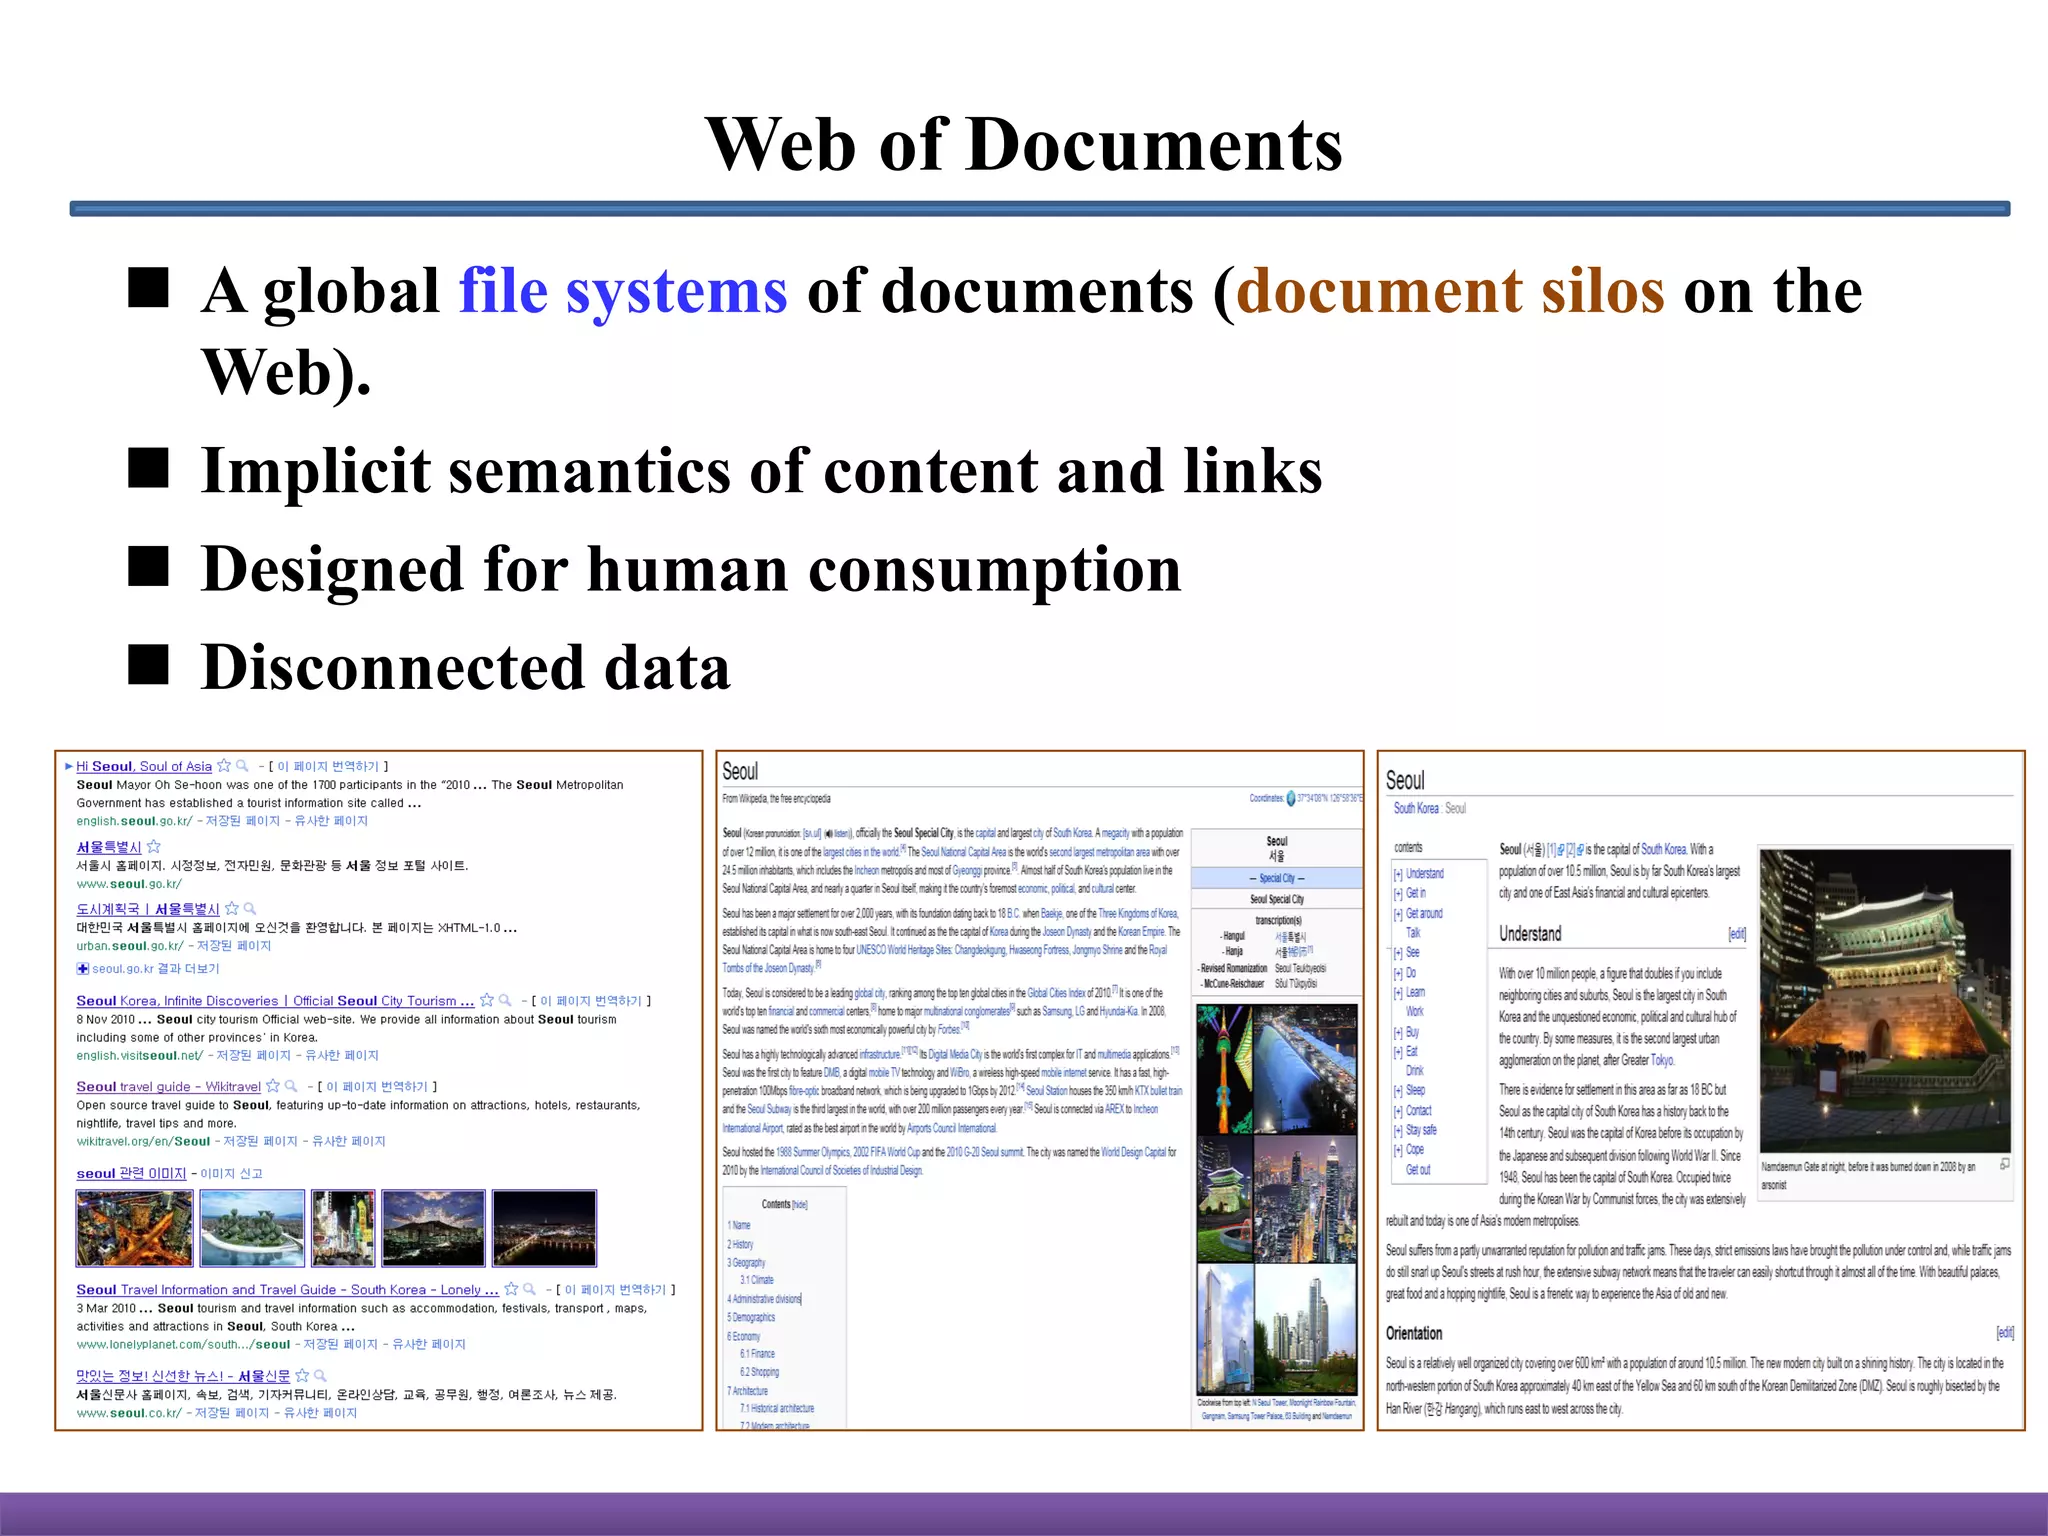Click the Talk entry in Wikitravel contents
Screen dimensions: 2048x1536
[1413, 933]
